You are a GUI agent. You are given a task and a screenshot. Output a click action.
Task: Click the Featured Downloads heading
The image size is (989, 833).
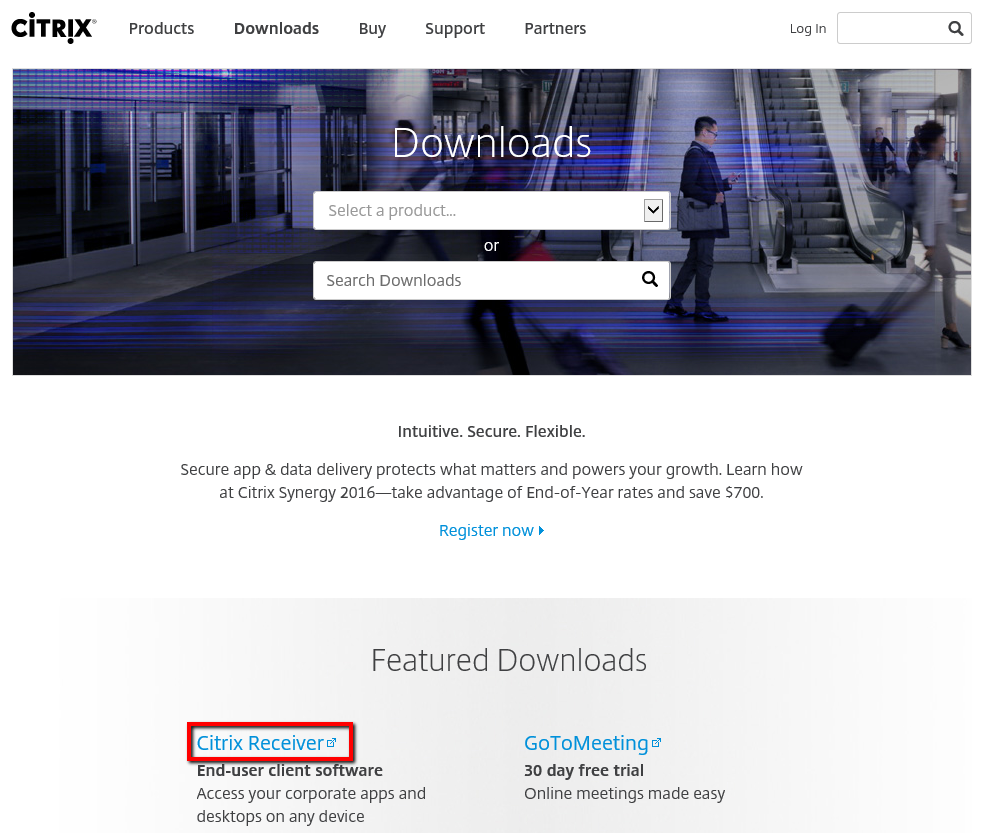tap(509, 660)
